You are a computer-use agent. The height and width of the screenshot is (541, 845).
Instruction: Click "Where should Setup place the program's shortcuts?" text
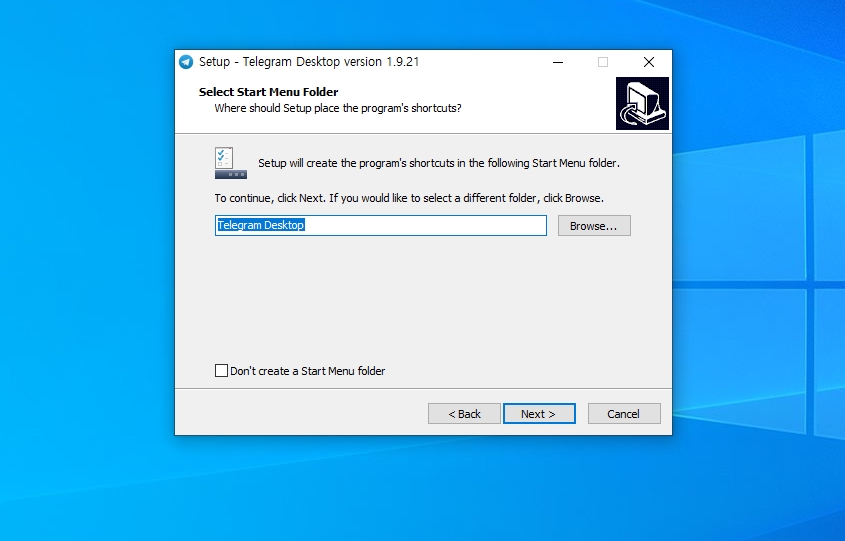click(x=338, y=108)
